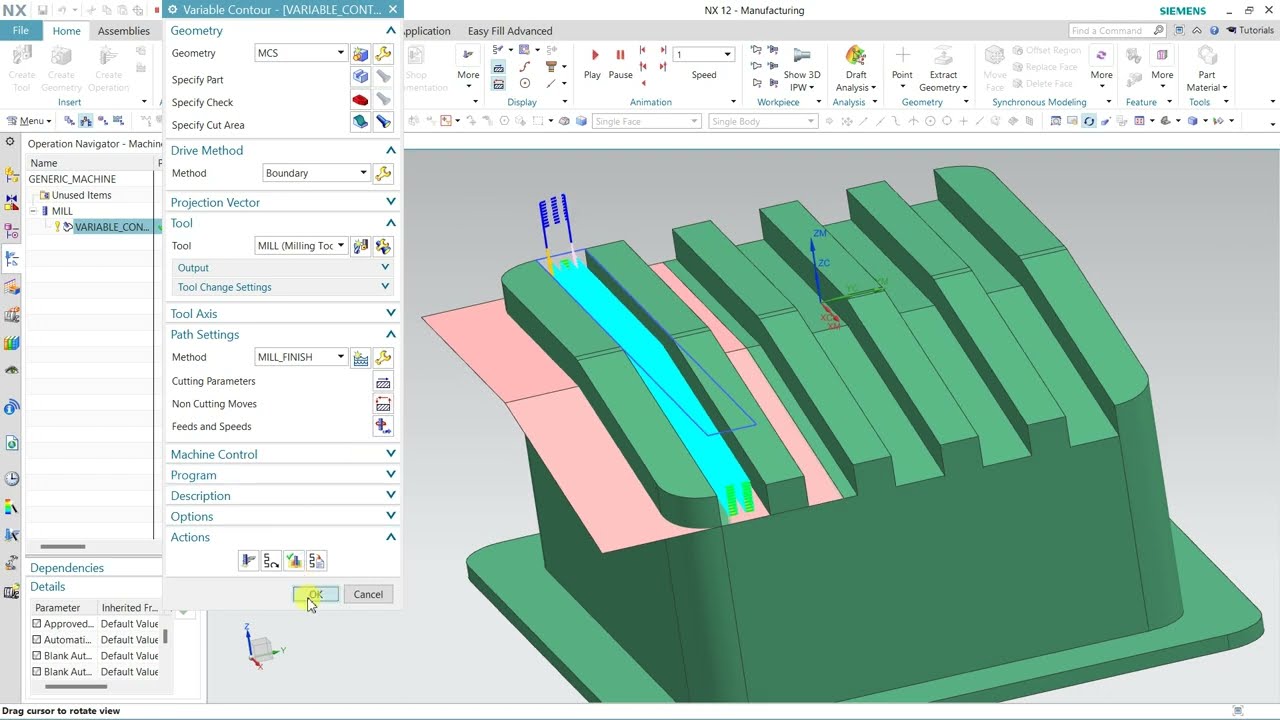Select the Specify Part geometry icon

pos(360,77)
